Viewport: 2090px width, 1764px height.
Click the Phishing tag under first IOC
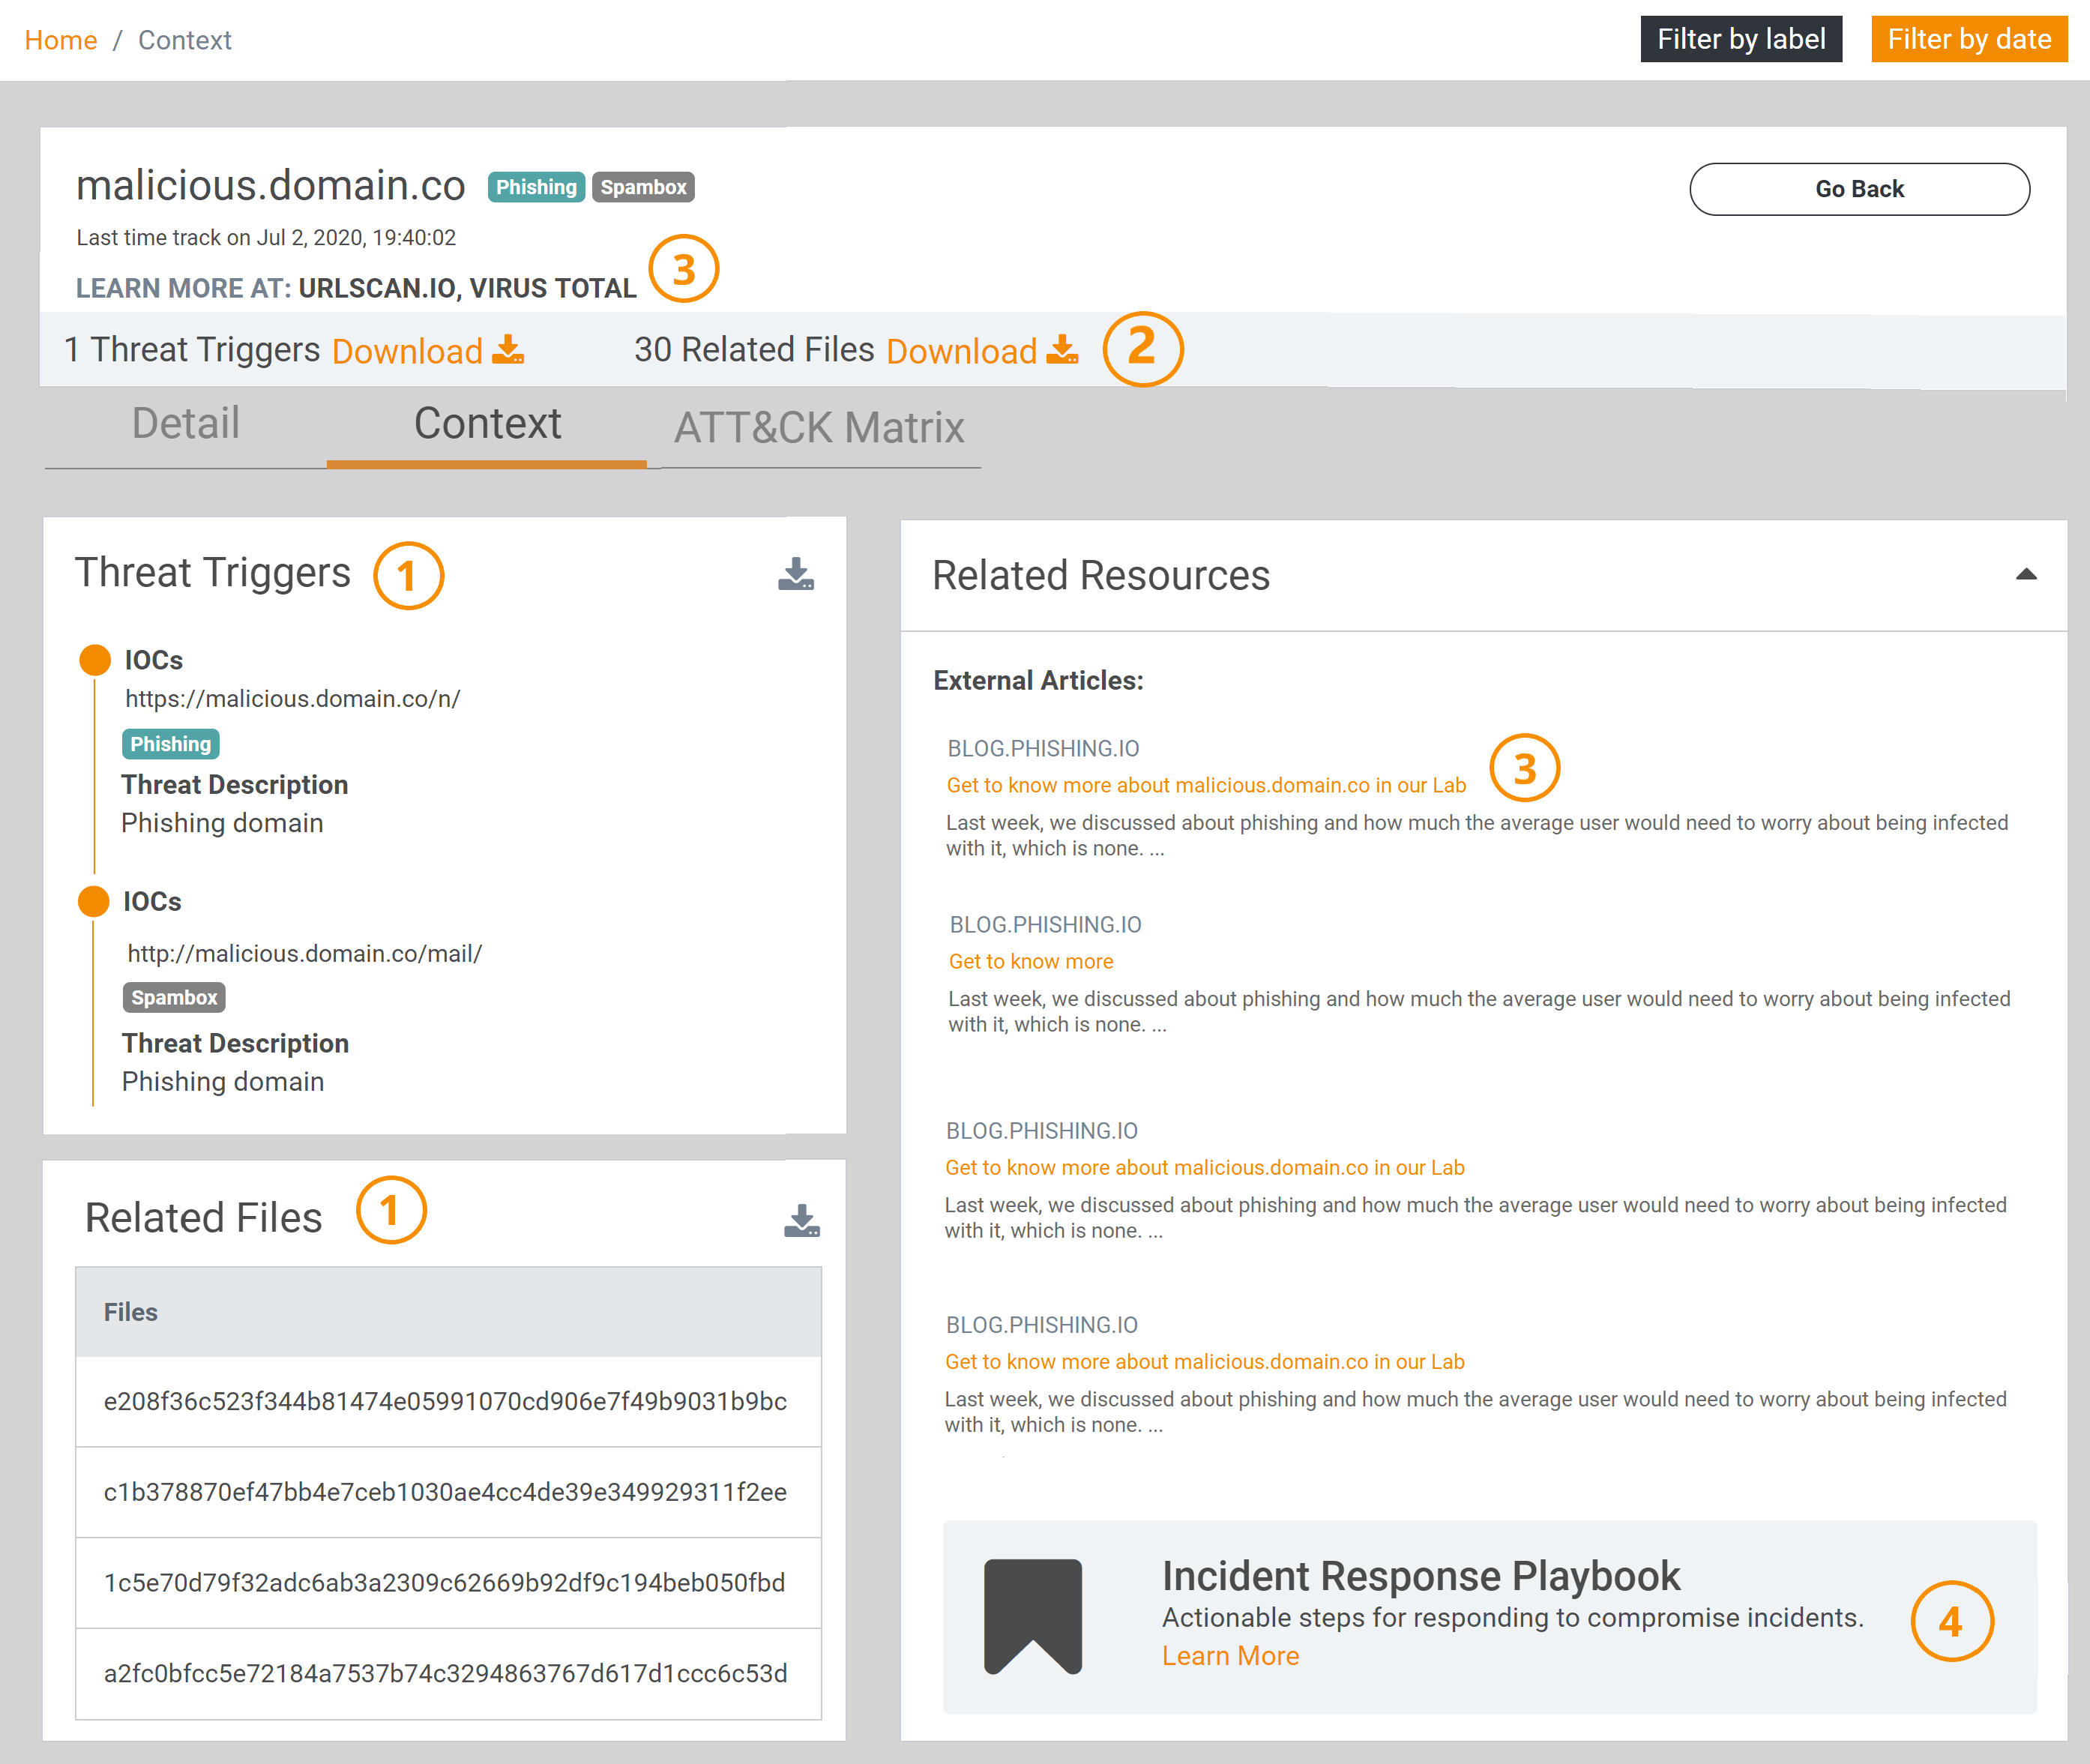tap(171, 744)
